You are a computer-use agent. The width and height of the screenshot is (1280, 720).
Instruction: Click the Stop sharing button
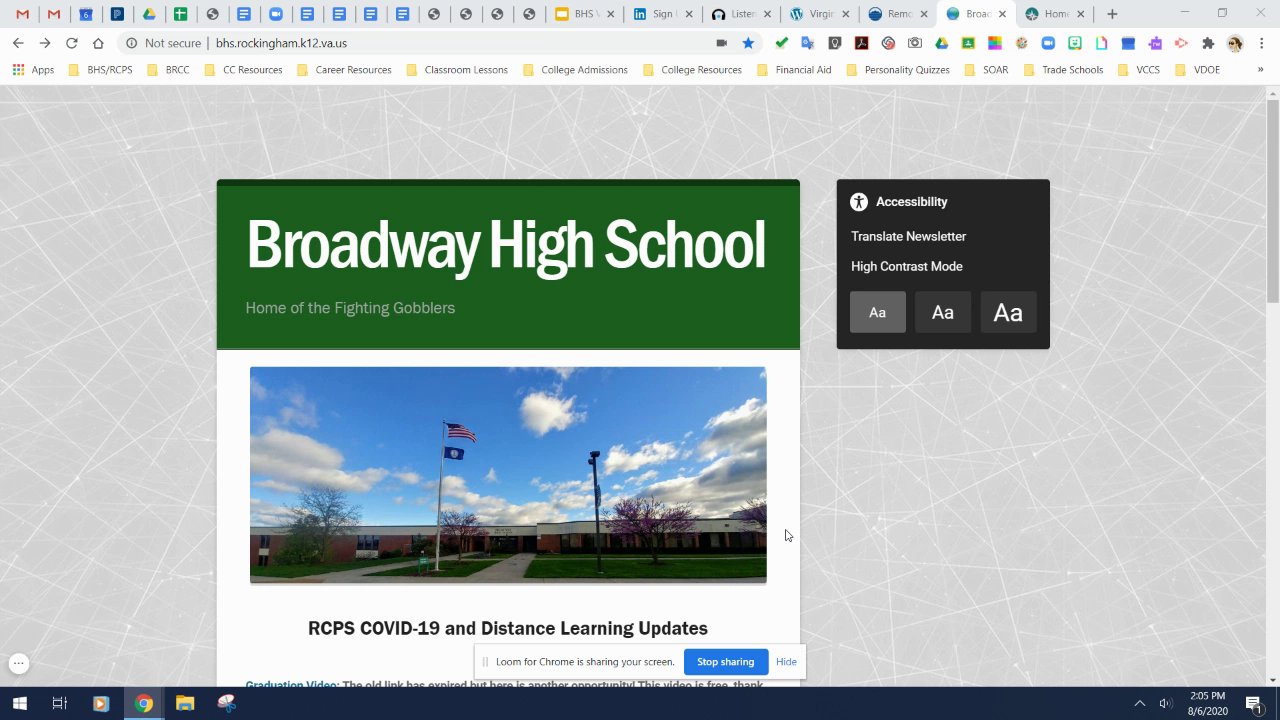coord(726,662)
